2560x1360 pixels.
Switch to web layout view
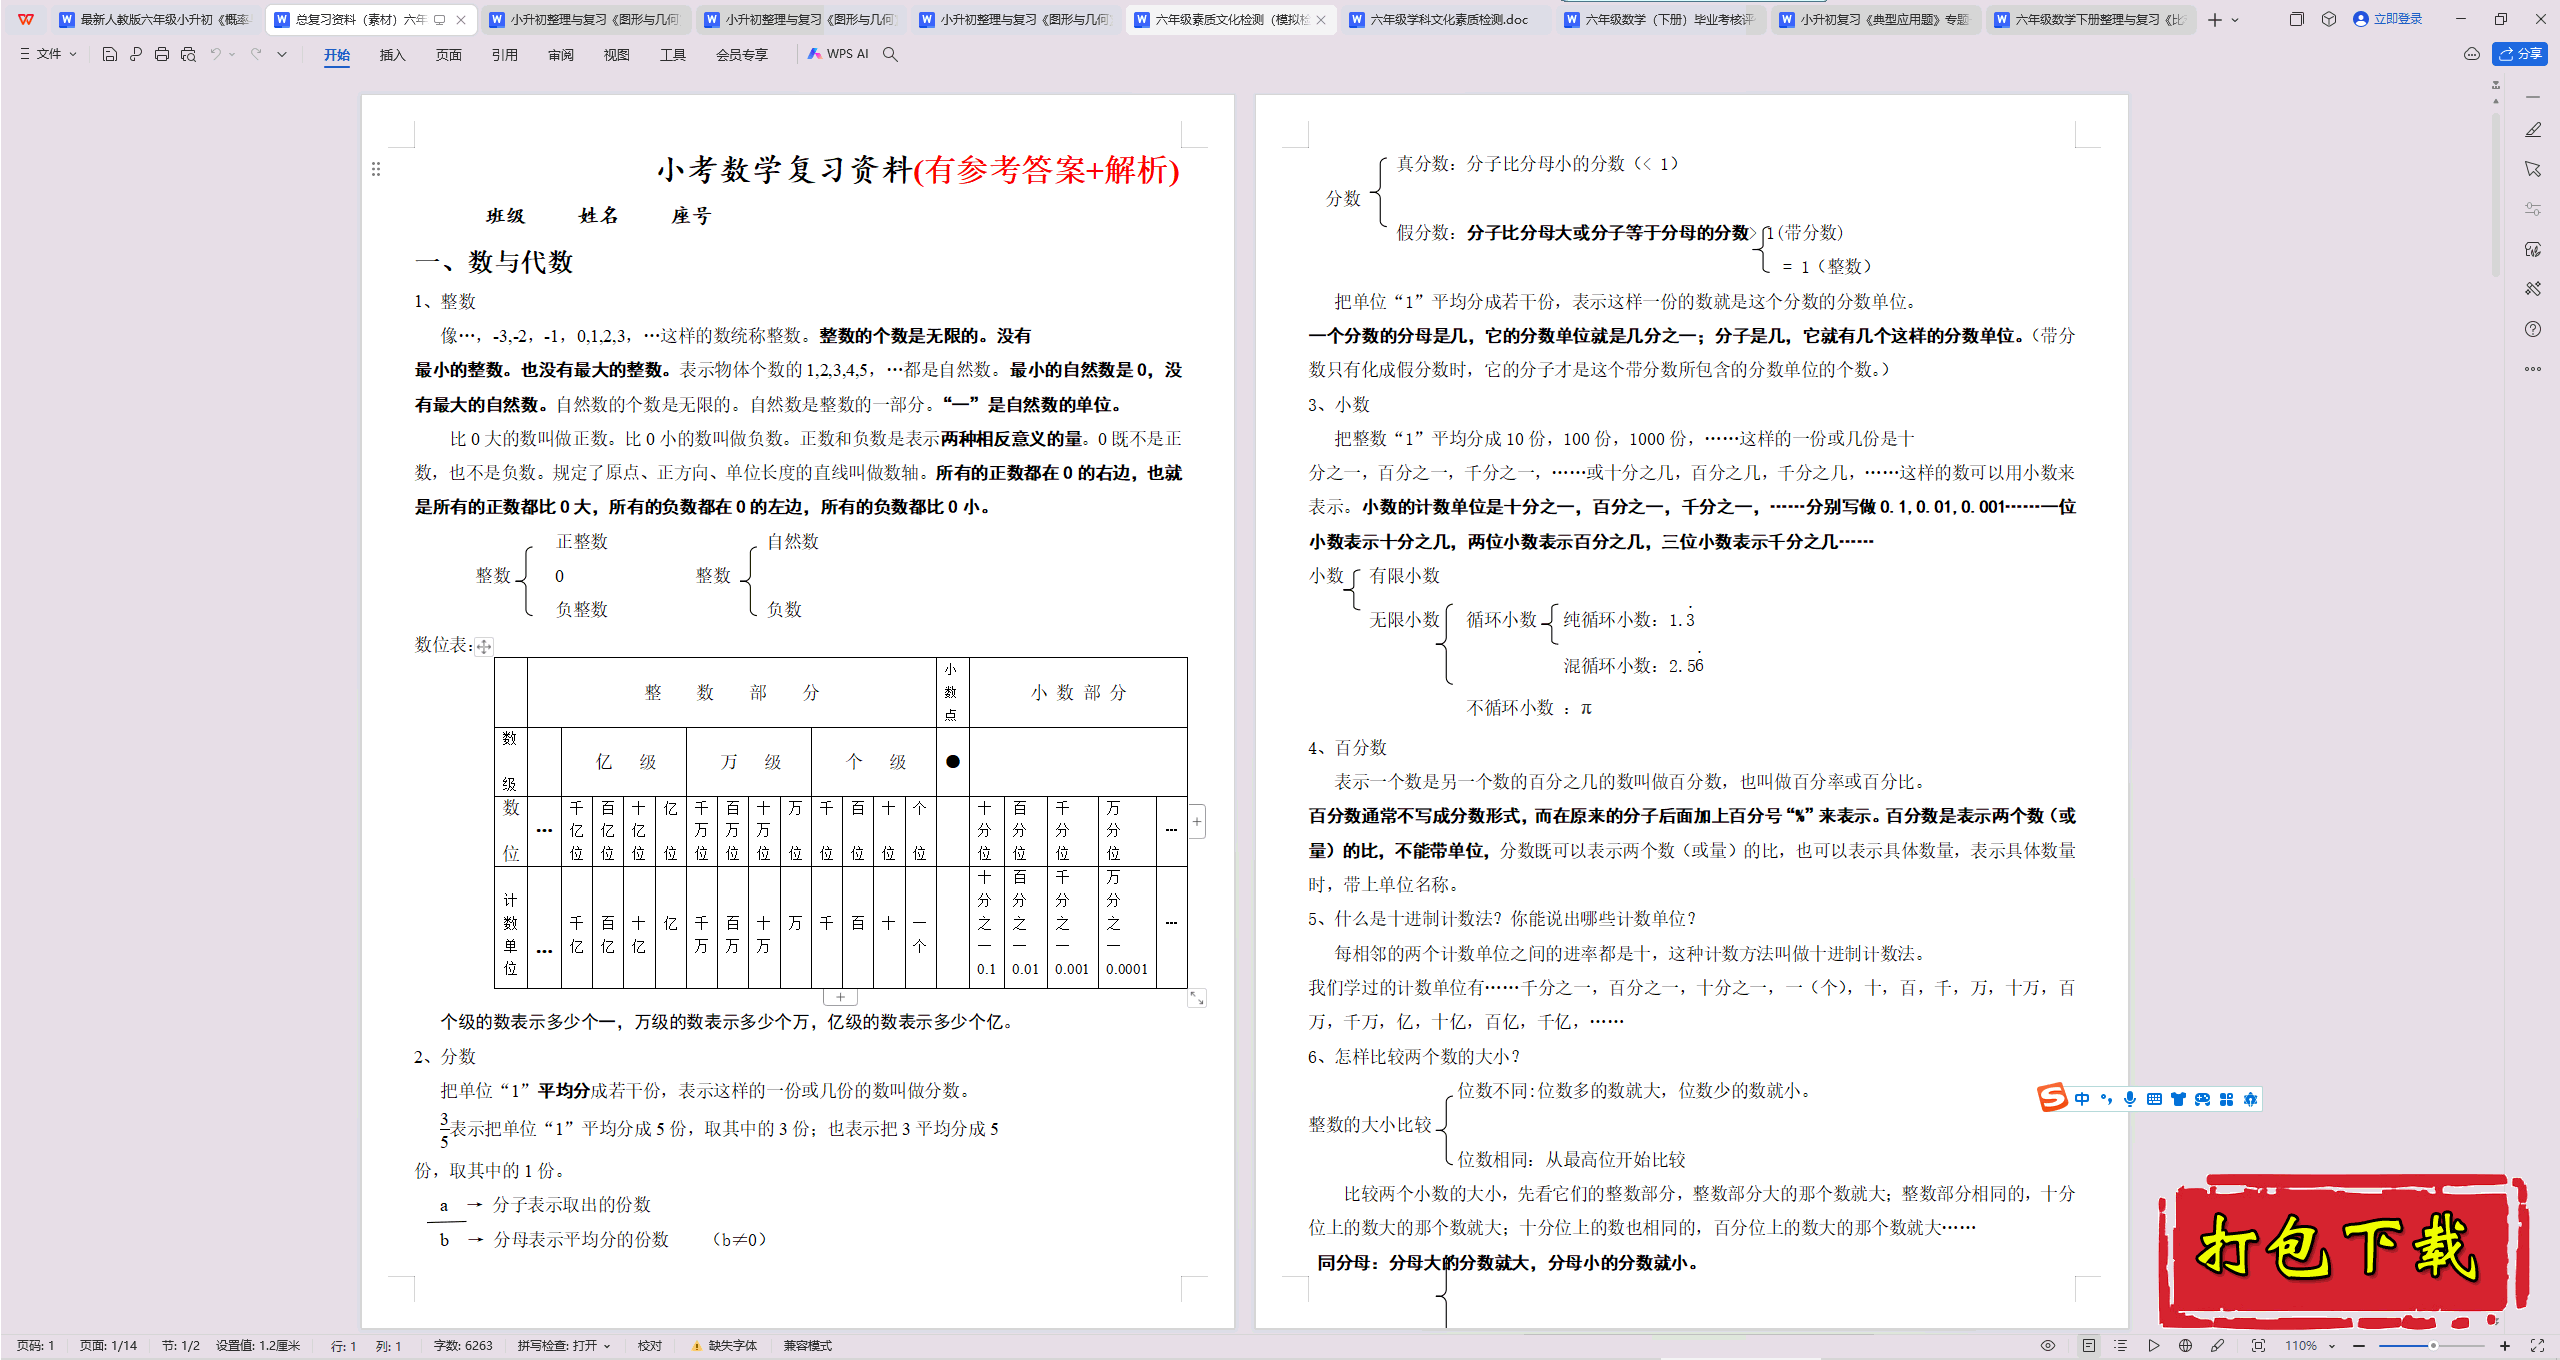[x=2186, y=1346]
